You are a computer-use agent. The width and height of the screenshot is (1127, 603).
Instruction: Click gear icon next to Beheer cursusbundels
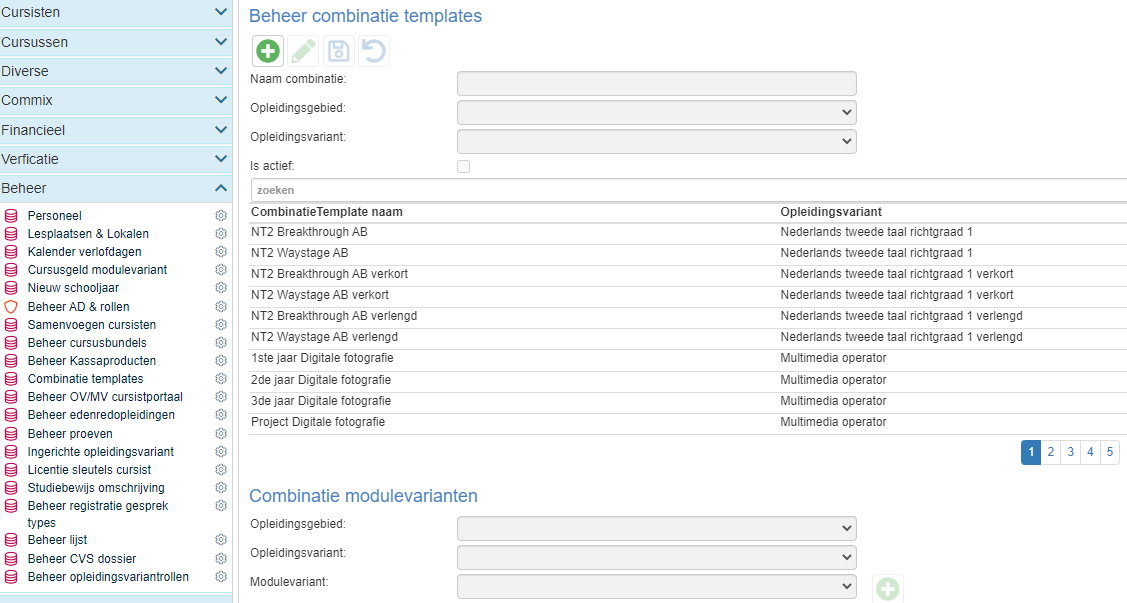click(x=221, y=343)
